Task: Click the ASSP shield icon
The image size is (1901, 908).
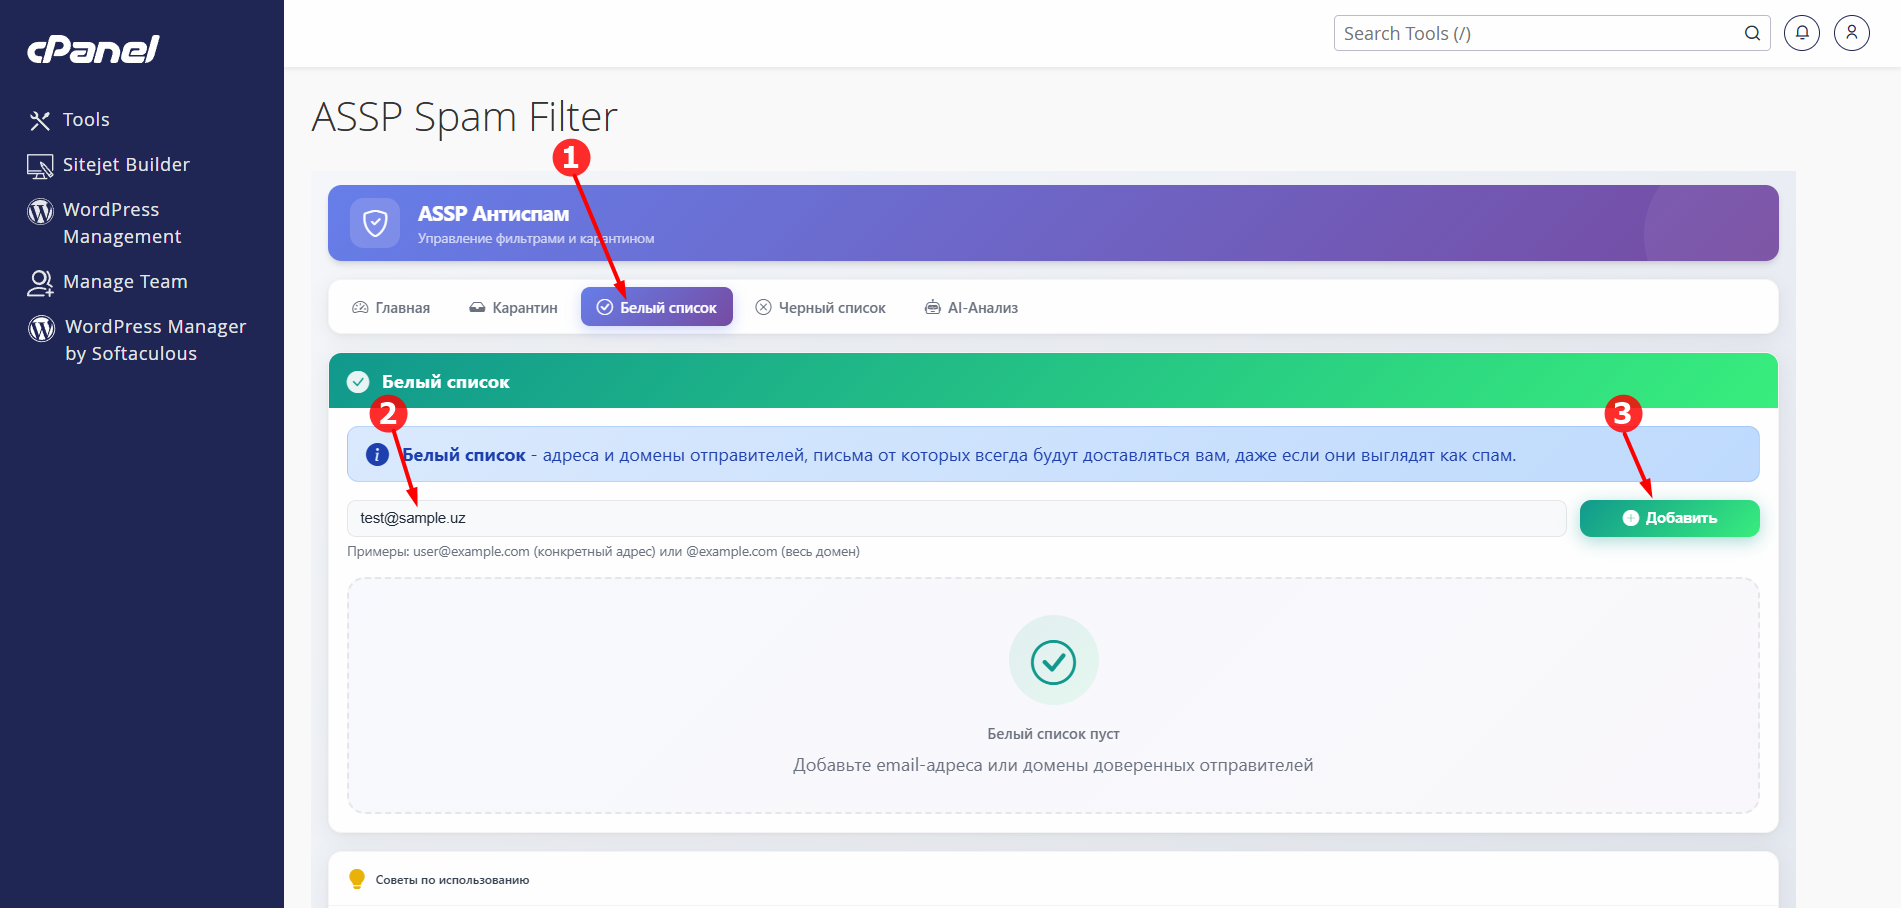Action: [375, 223]
